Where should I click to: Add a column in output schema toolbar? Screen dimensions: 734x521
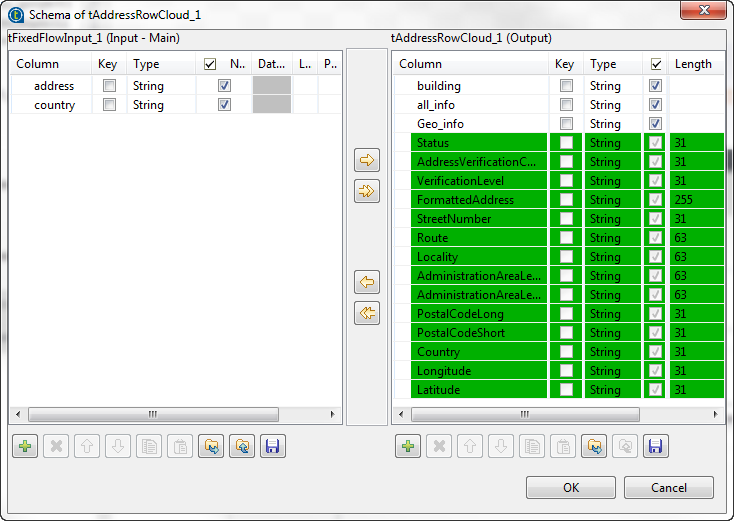[408, 446]
